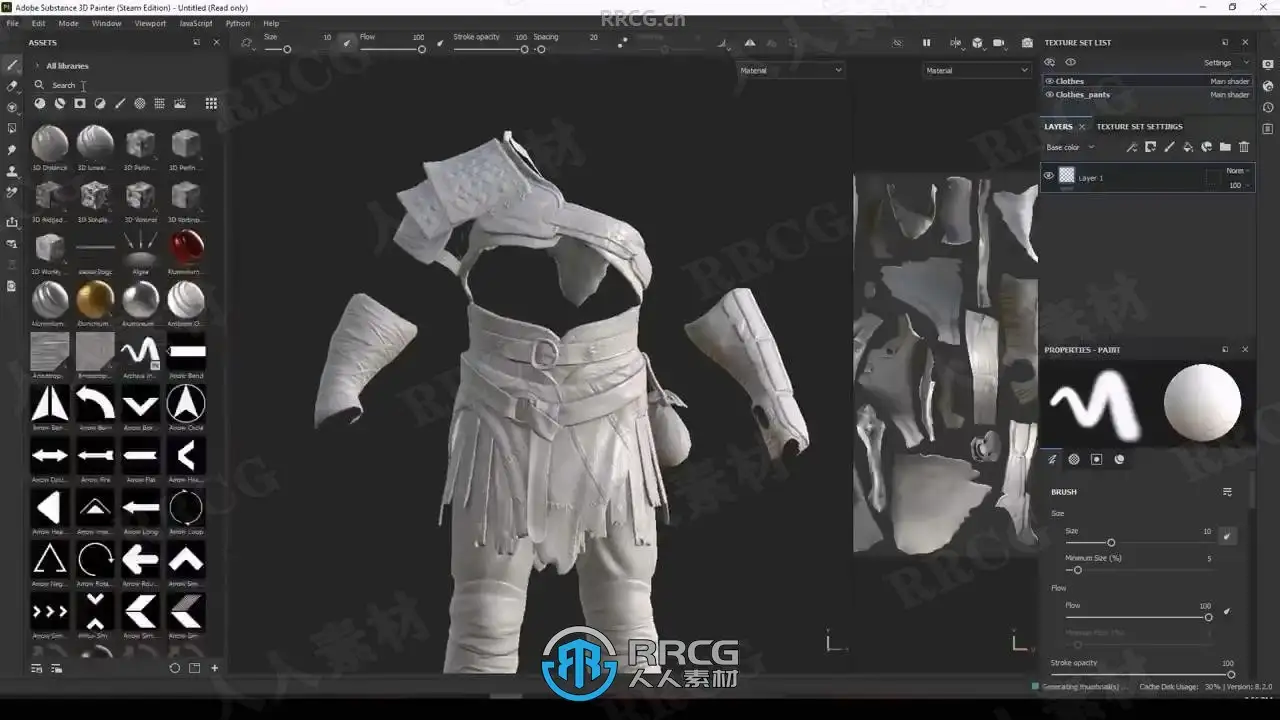The image size is (1280, 720).
Task: Adjust the Minimum Size slider handle
Action: coord(1077,570)
